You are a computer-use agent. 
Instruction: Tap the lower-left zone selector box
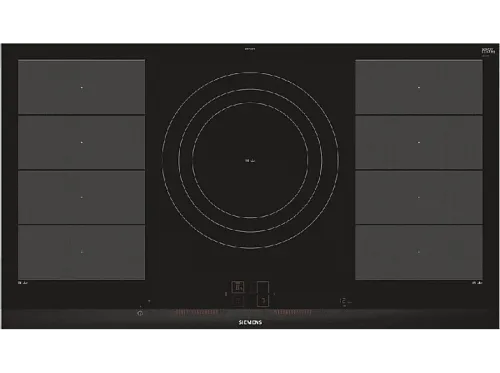[x=238, y=301]
